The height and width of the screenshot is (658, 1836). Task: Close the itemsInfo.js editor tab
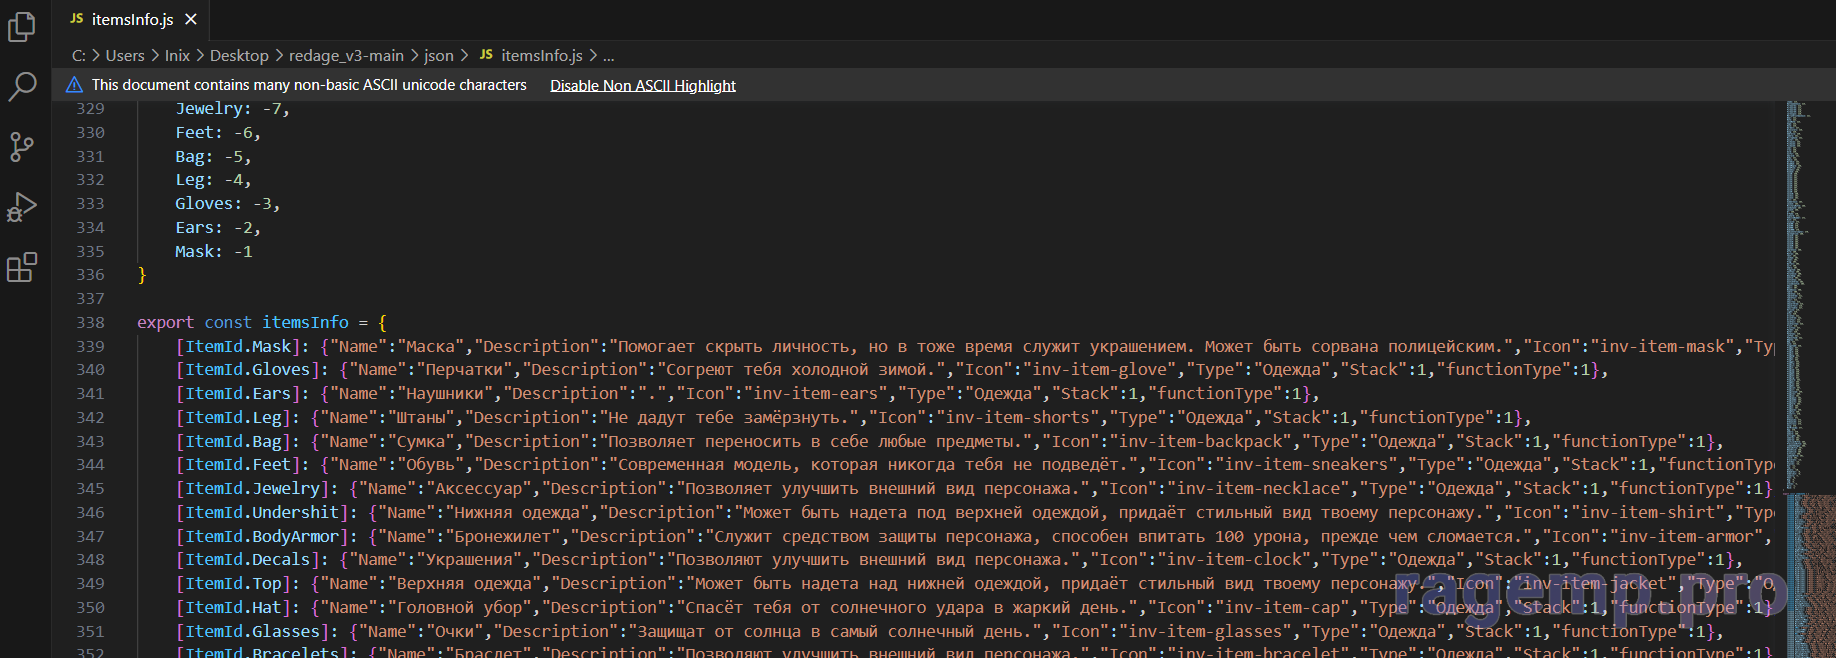coord(191,19)
